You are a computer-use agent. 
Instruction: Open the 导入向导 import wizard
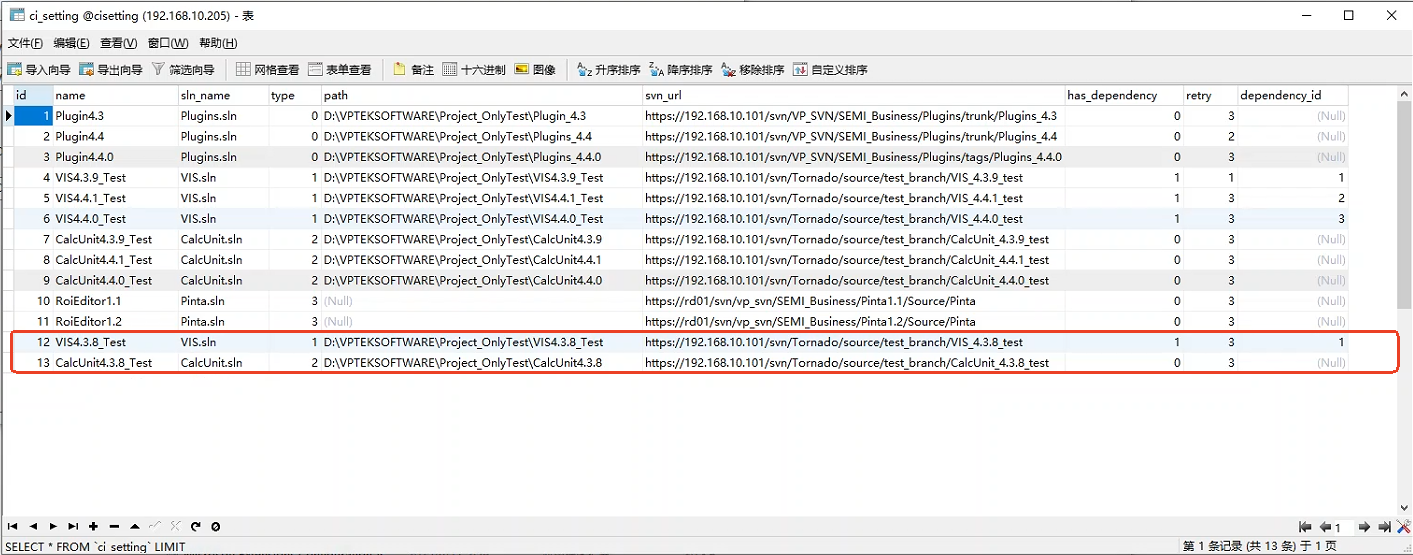(x=40, y=70)
